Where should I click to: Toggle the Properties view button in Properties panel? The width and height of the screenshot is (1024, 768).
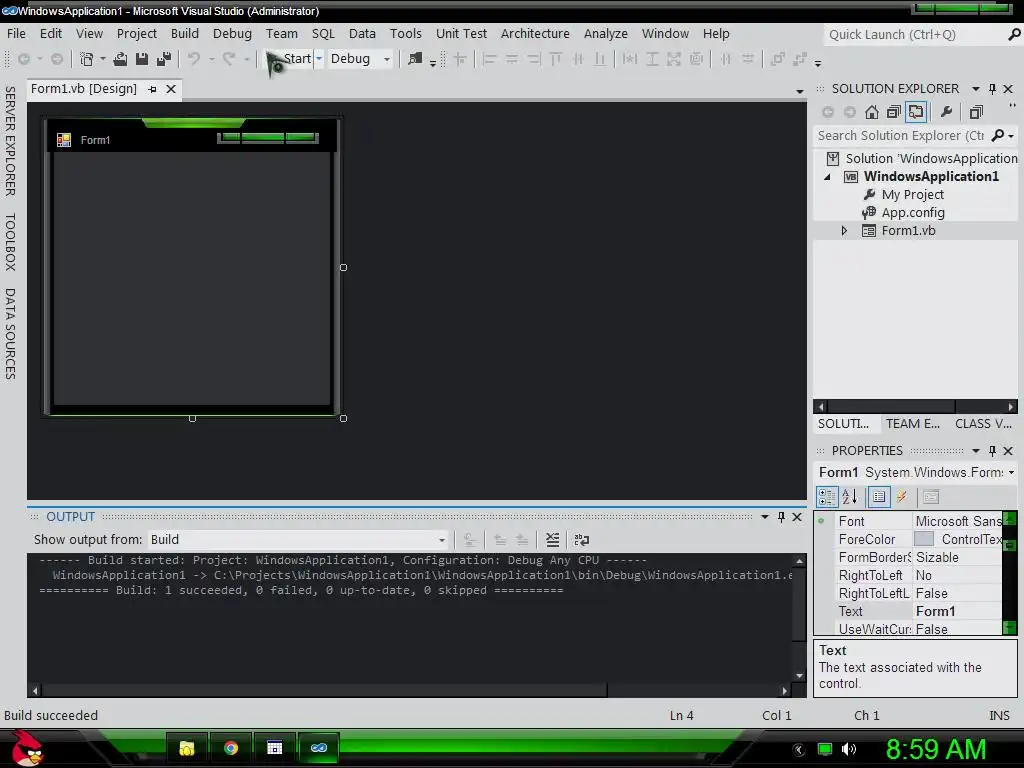(x=878, y=497)
